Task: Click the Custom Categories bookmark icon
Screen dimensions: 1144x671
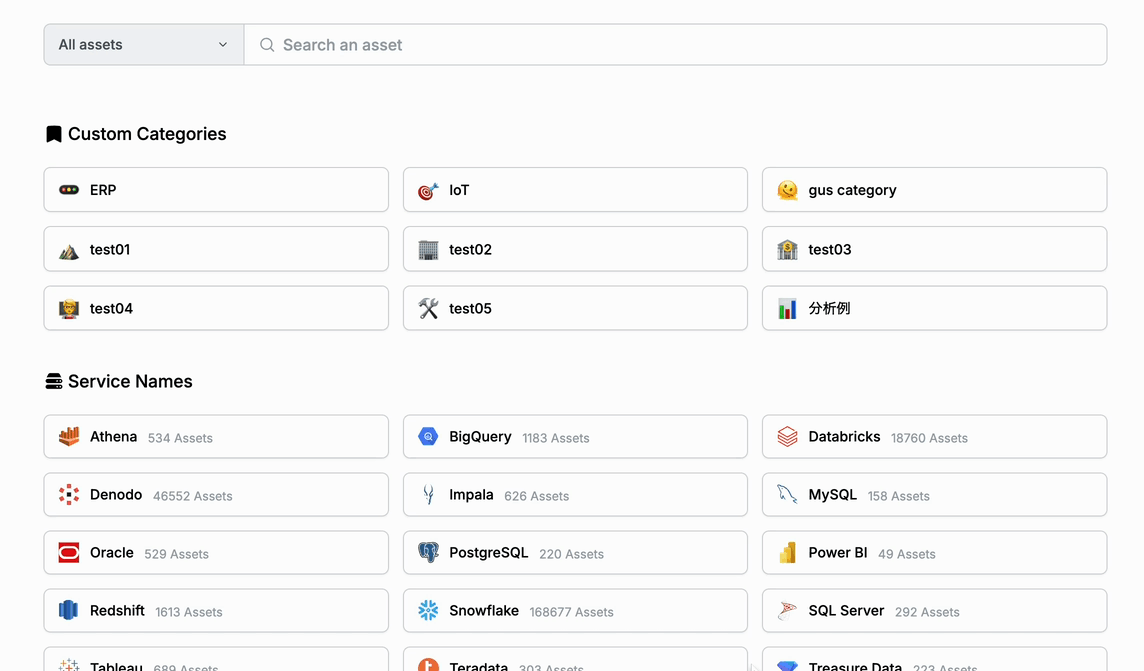Action: (53, 134)
